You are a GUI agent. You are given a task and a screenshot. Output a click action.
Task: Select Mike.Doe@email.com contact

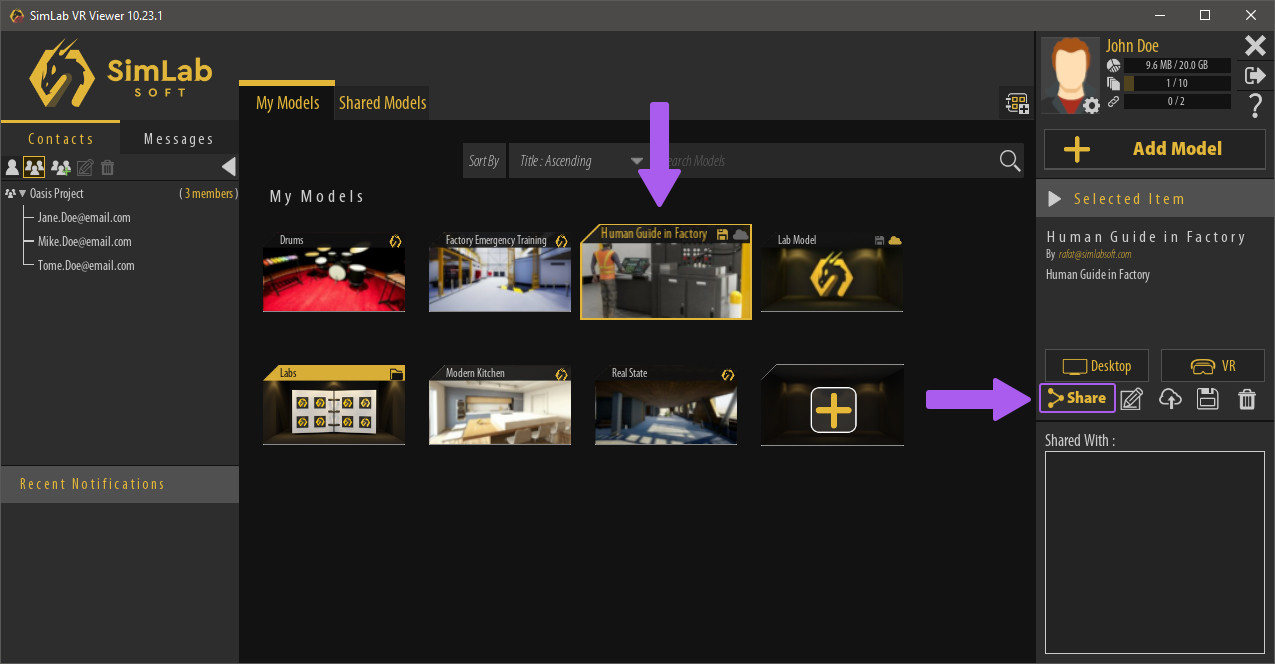coord(84,242)
